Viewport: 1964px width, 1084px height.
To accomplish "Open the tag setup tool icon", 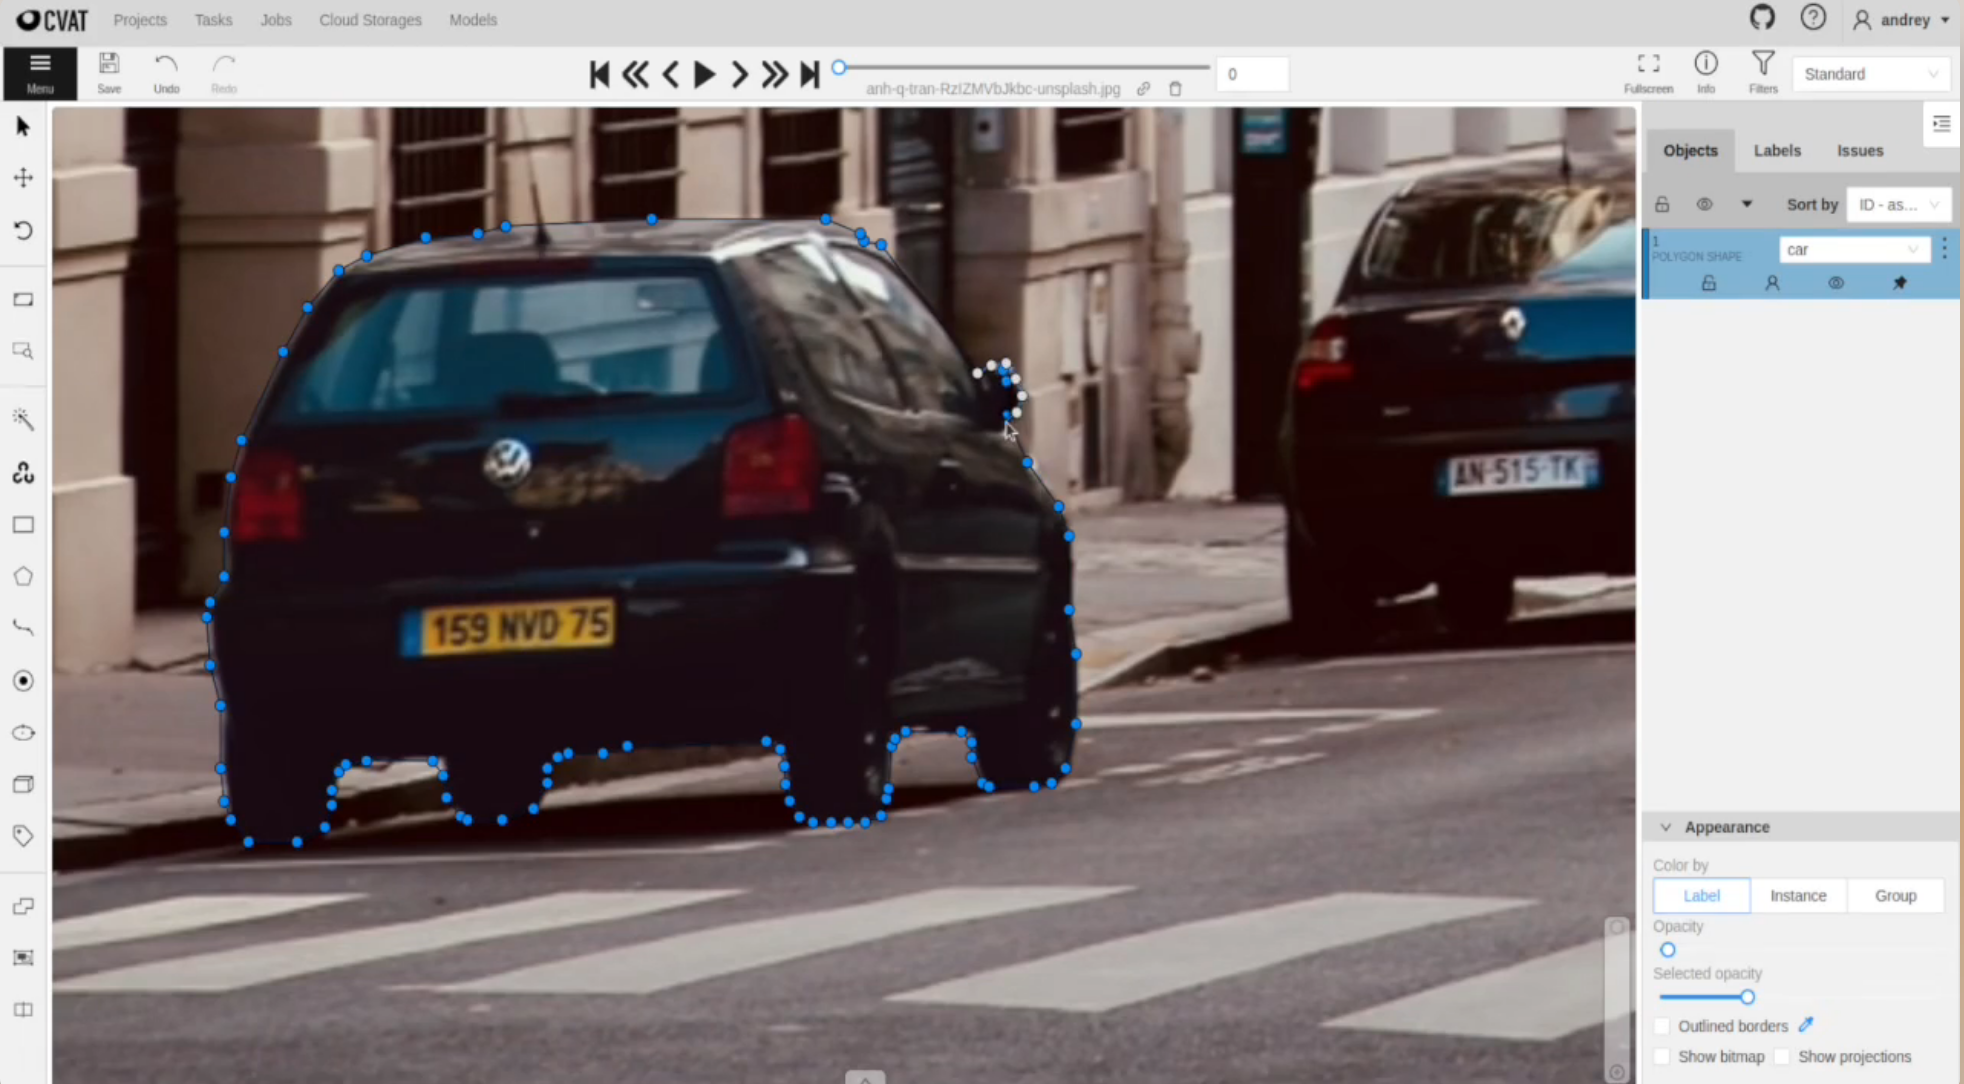I will point(23,836).
